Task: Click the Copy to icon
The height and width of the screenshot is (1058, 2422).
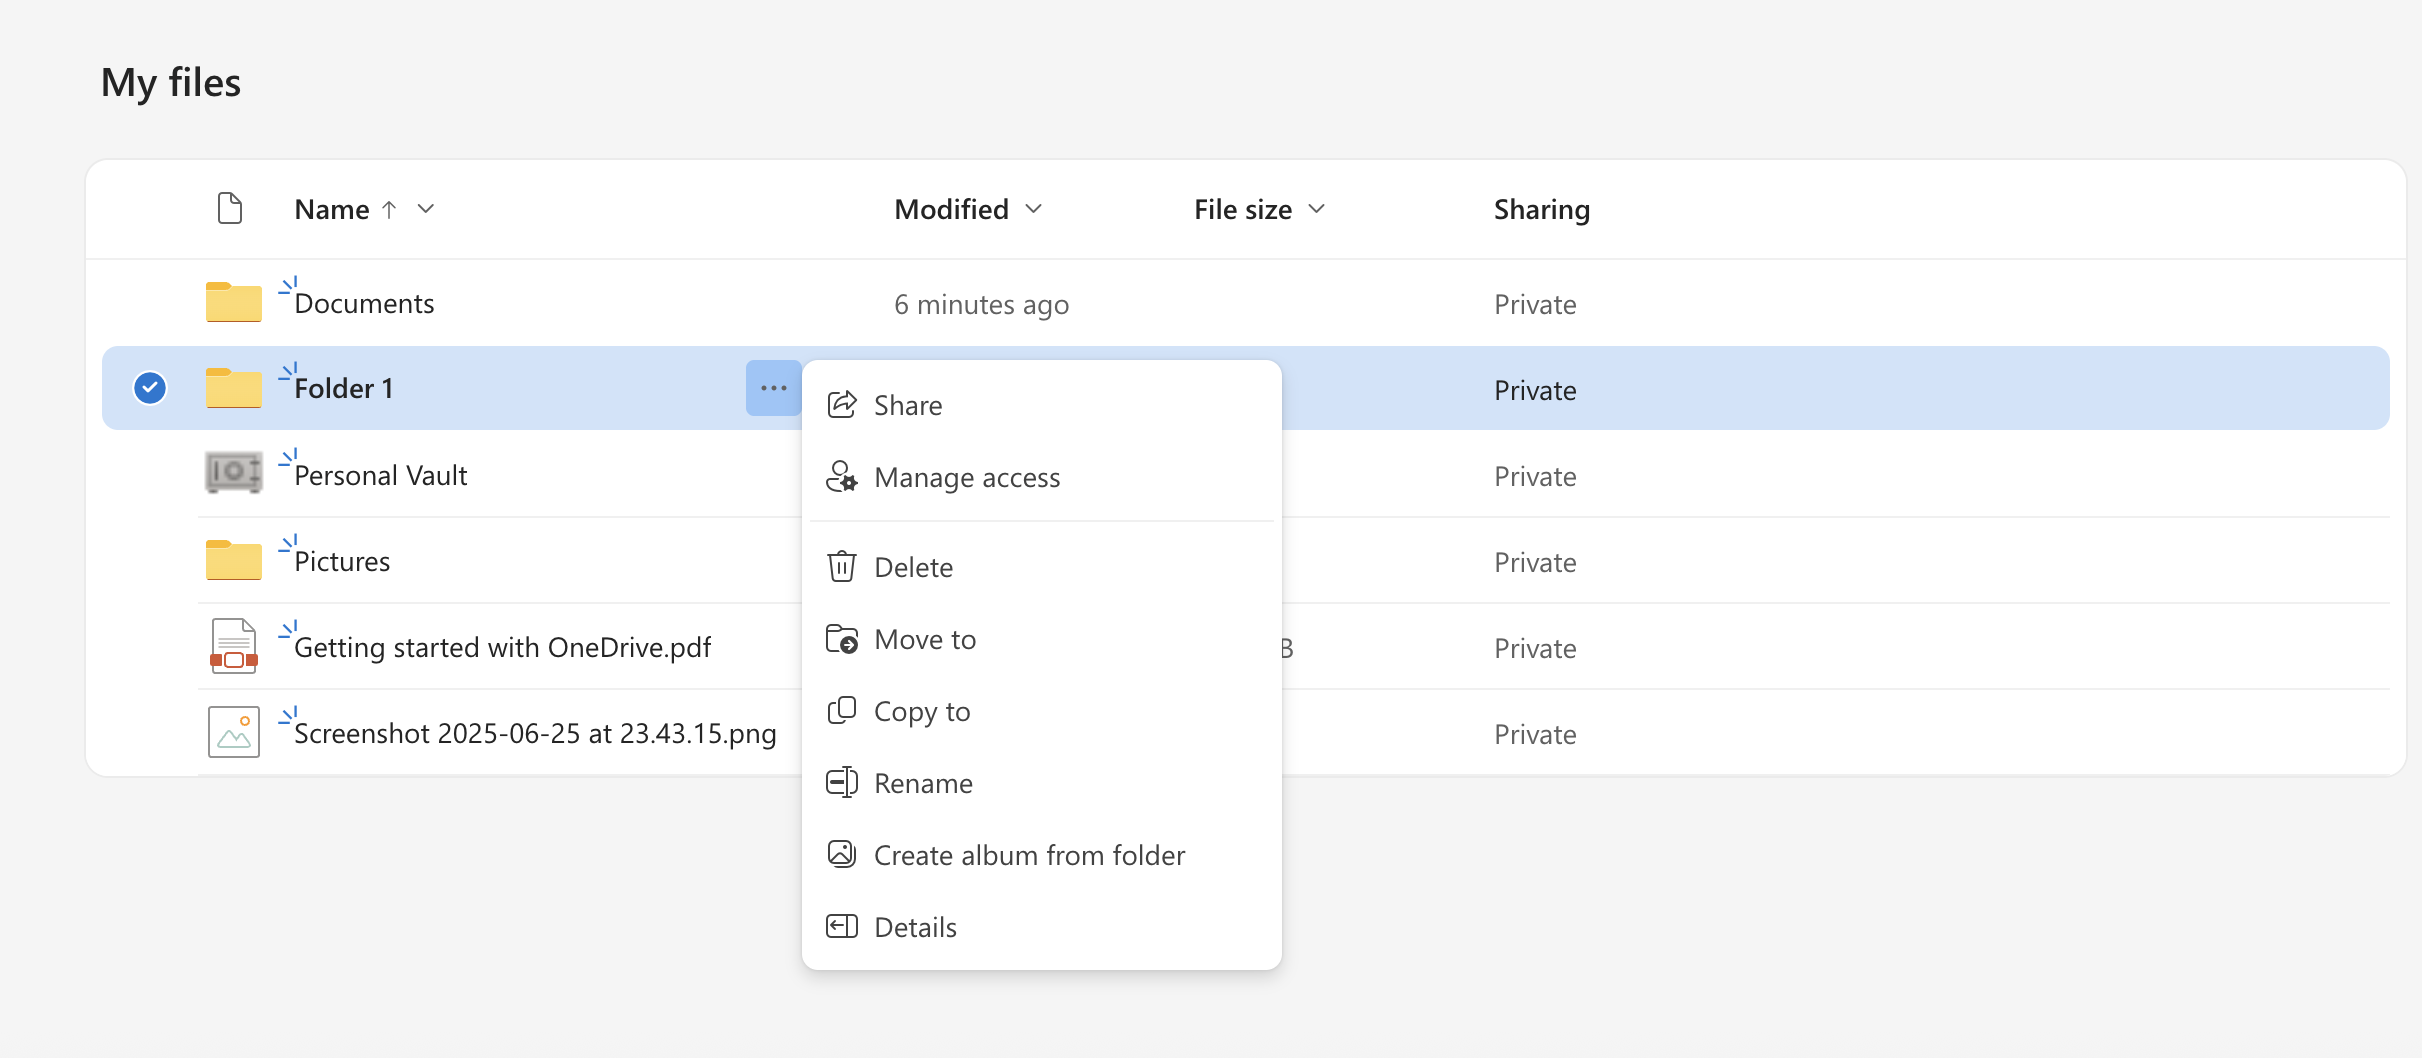Action: [842, 711]
